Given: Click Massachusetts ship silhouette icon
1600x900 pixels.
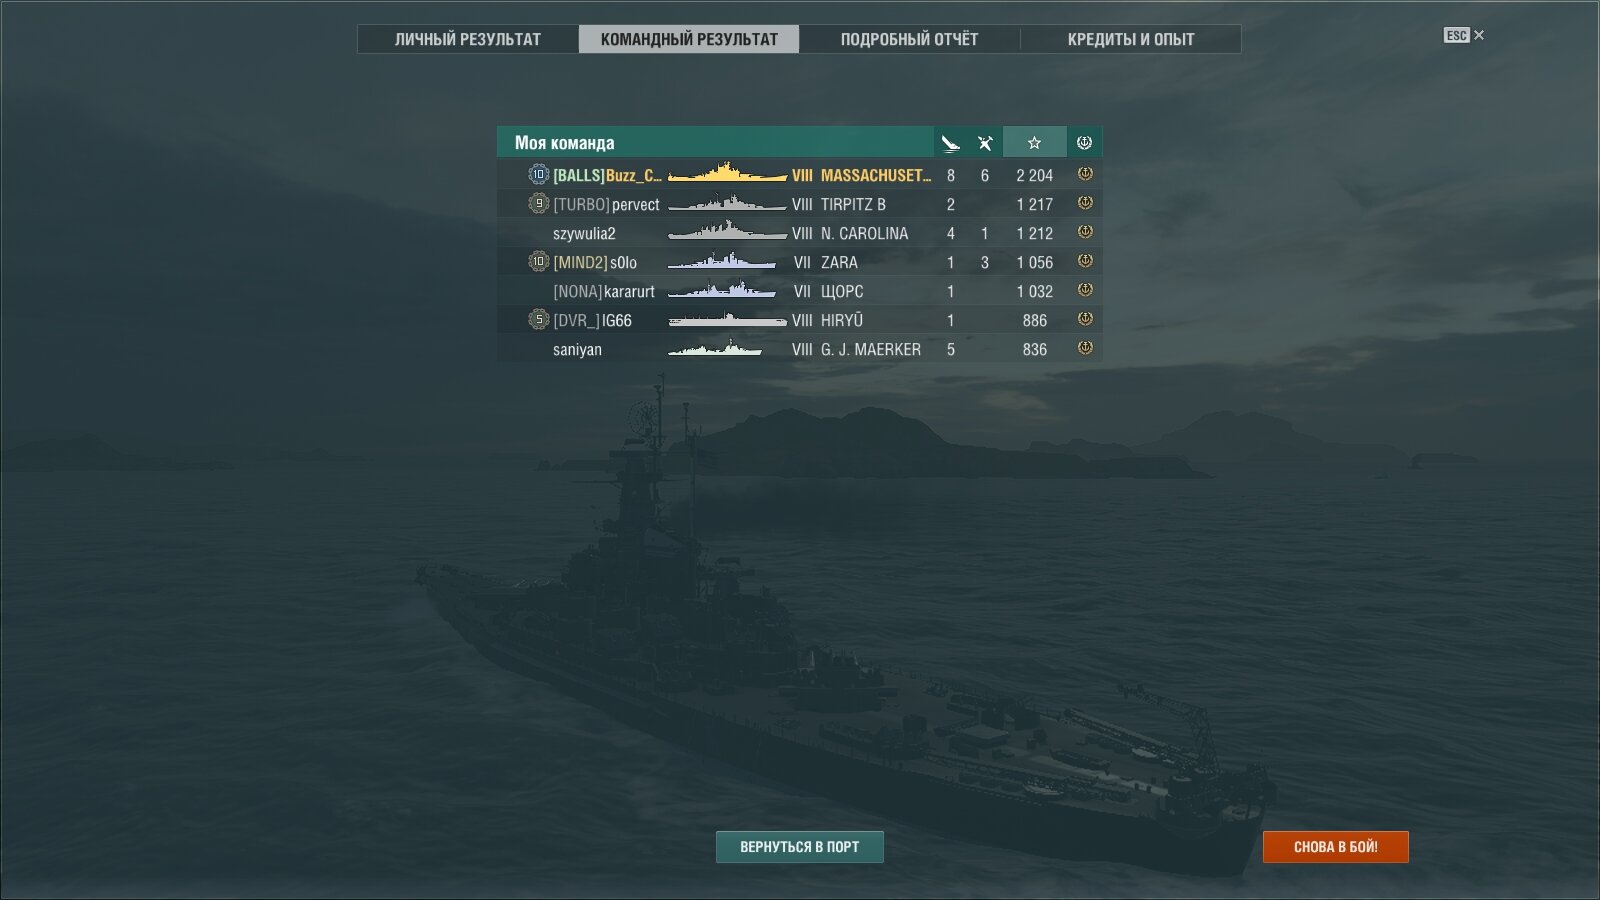Looking at the screenshot, I should click(727, 174).
